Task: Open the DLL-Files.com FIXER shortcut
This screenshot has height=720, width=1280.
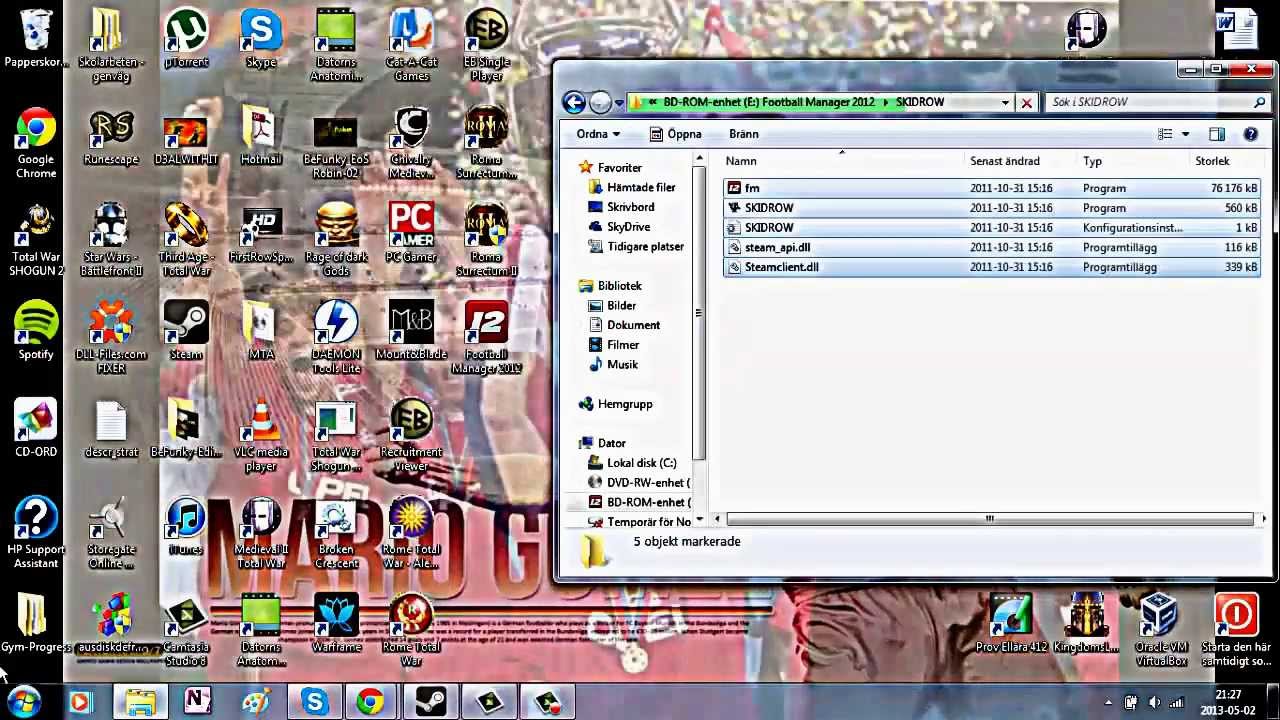Action: 111,338
